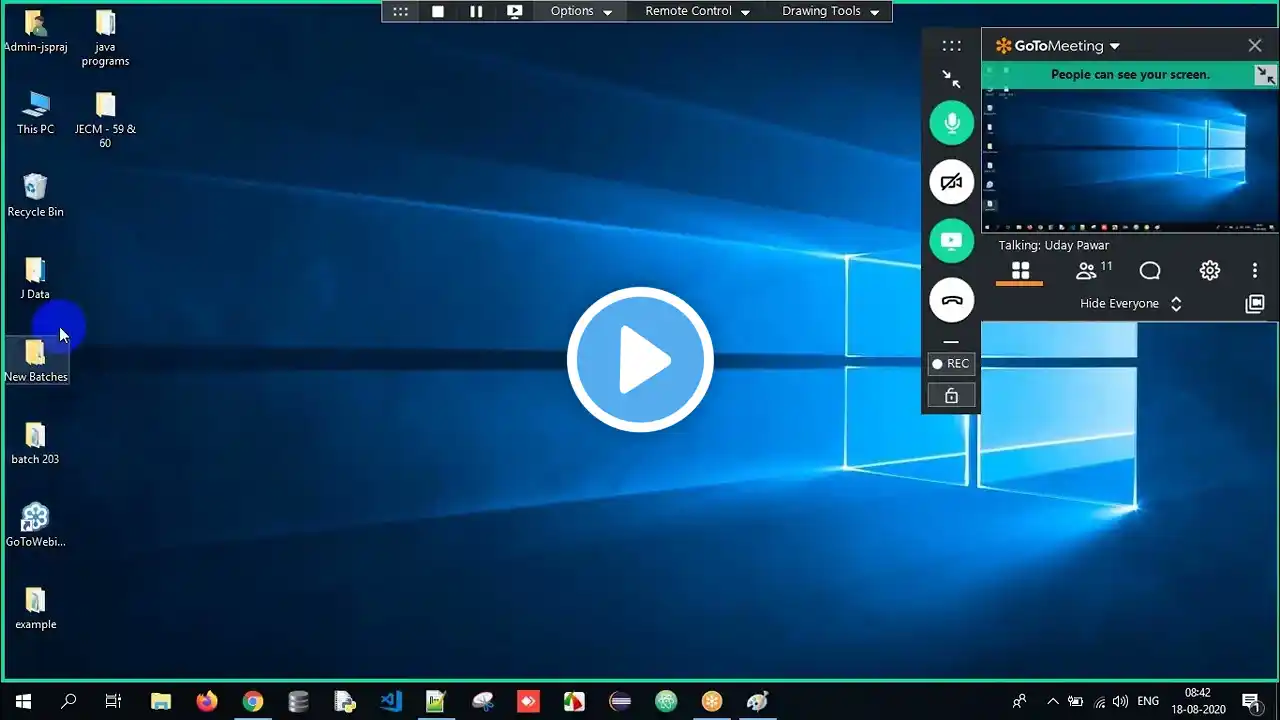Click the grip handle on the sharing toolbar
1280x720 pixels.
400,11
